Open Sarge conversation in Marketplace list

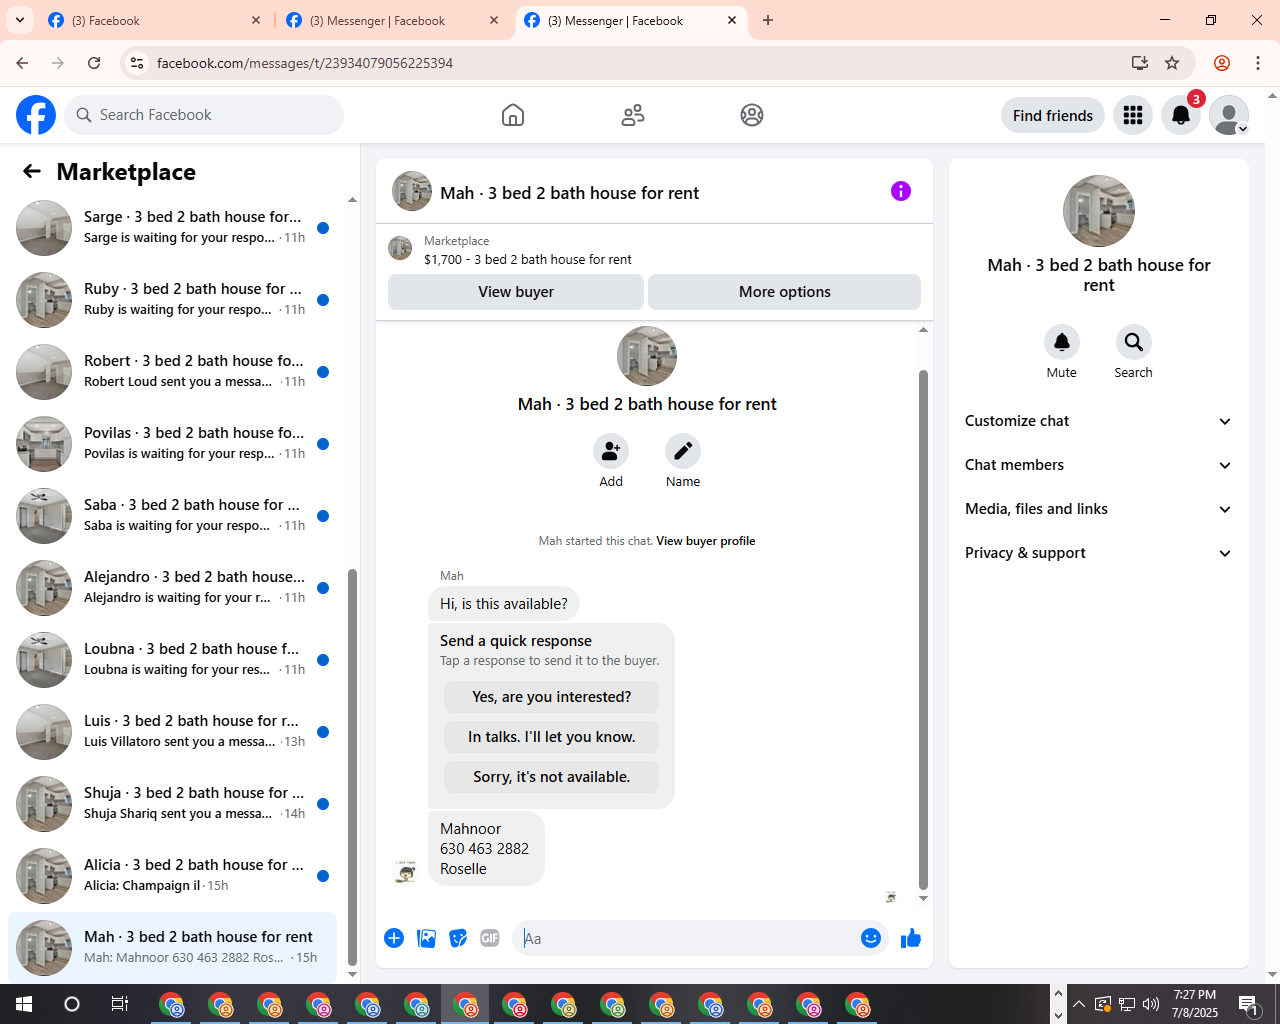pyautogui.click(x=172, y=228)
